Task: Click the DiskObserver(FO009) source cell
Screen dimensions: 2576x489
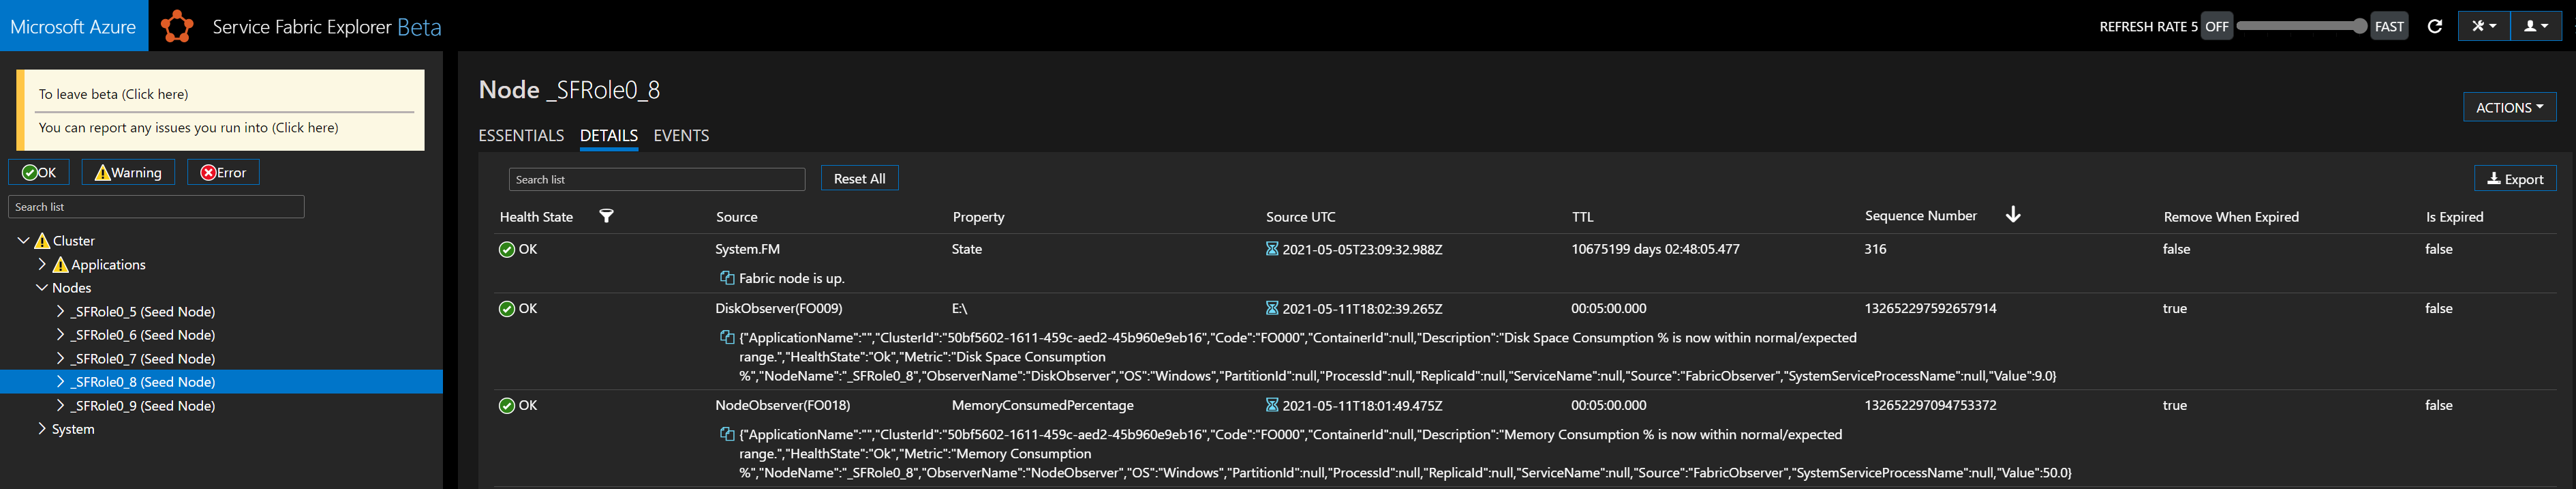Action: (778, 308)
